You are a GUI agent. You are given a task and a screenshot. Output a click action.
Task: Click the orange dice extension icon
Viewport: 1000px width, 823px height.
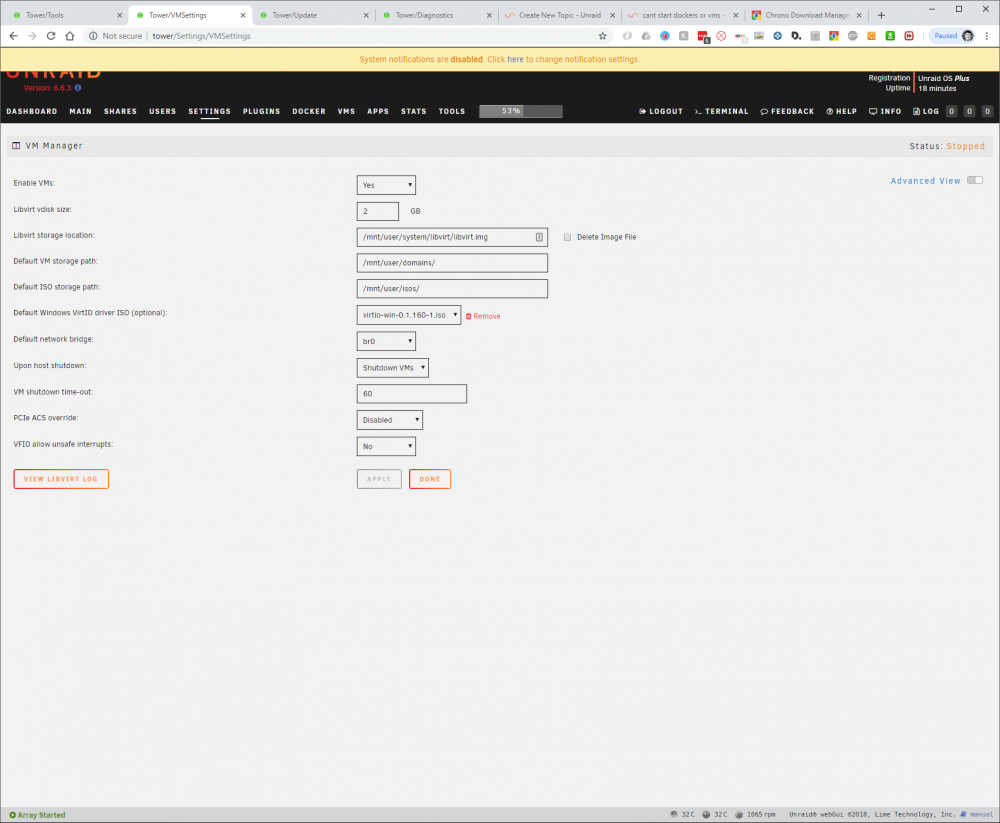pos(871,36)
